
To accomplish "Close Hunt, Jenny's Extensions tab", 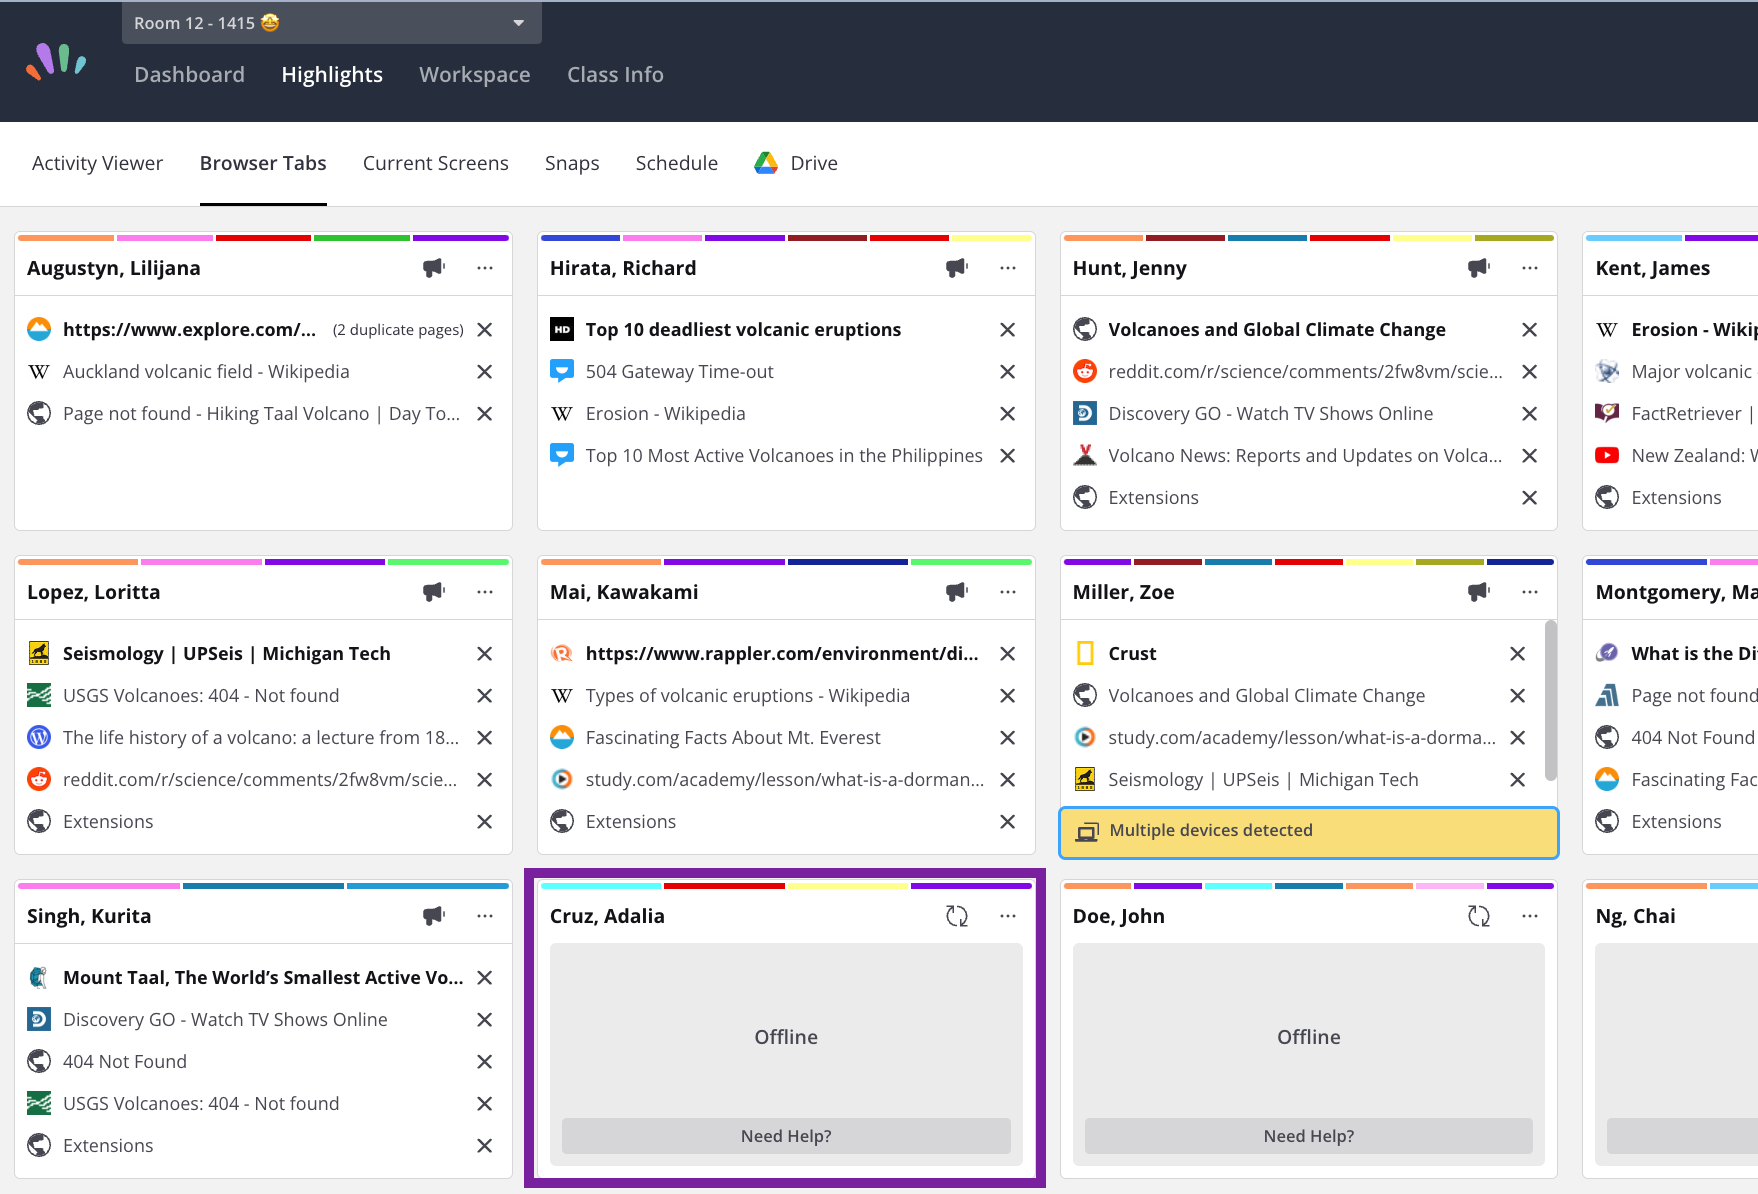I will 1530,498.
